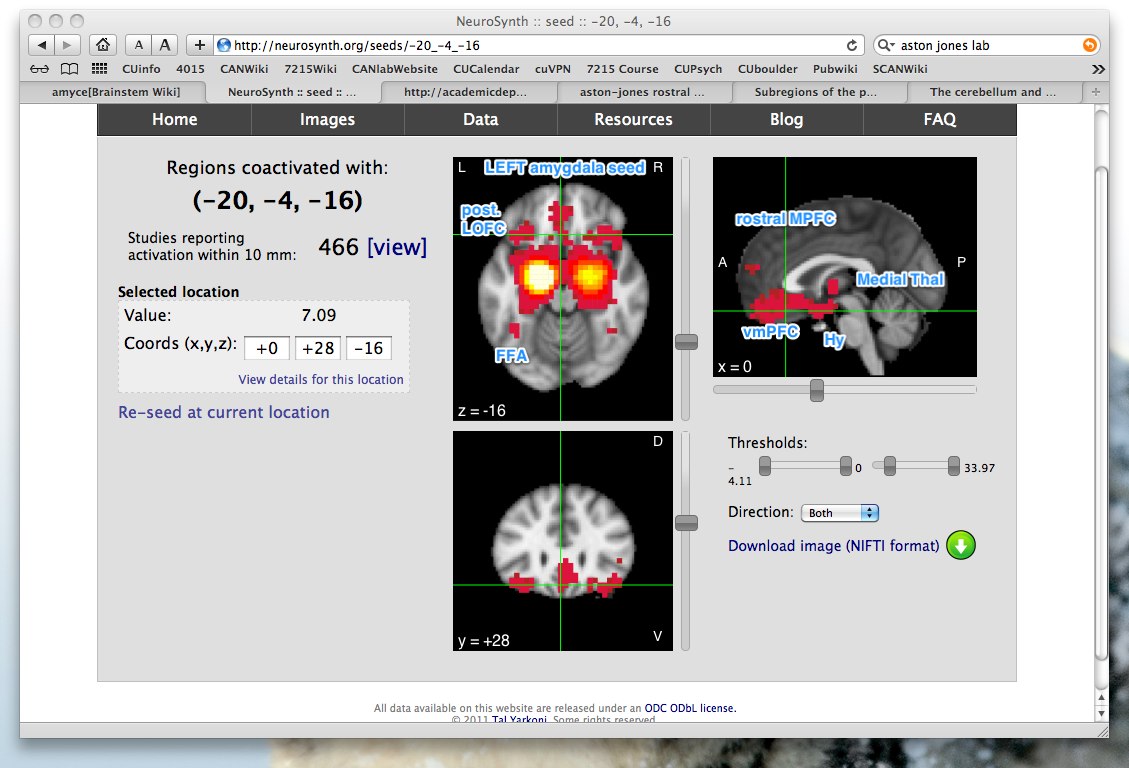Click the site globe icon in address bar
Image resolution: width=1129 pixels, height=768 pixels.
224,45
